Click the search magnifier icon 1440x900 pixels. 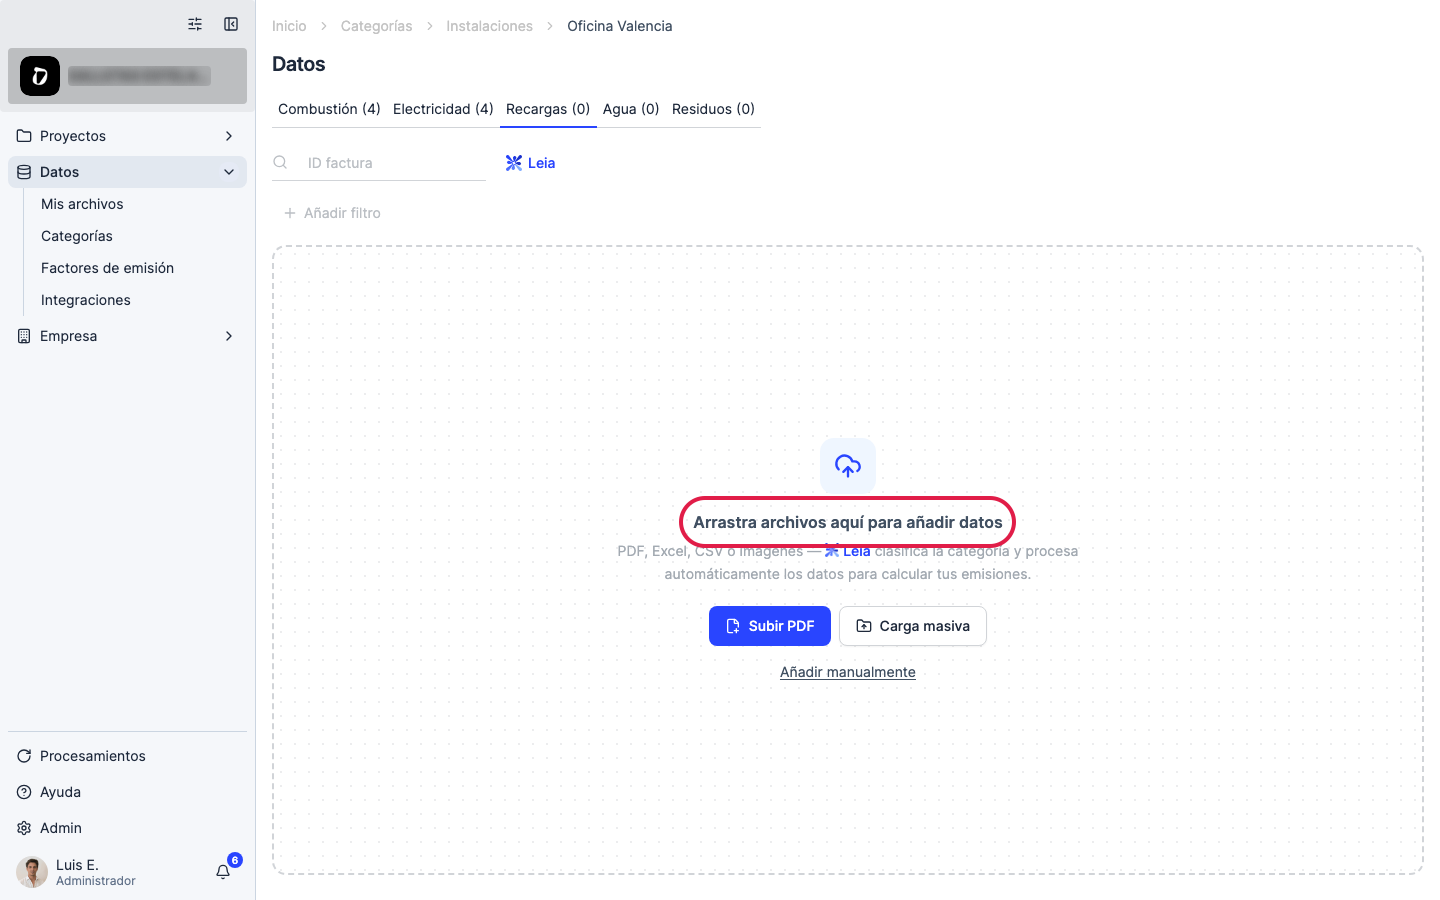[x=281, y=163]
